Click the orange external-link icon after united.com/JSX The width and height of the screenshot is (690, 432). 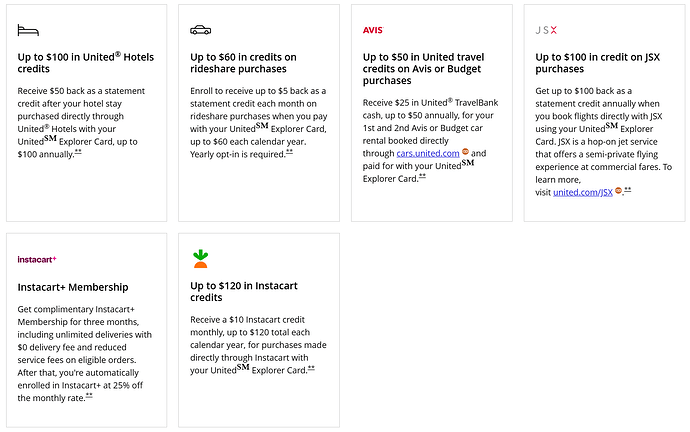[x=619, y=191]
